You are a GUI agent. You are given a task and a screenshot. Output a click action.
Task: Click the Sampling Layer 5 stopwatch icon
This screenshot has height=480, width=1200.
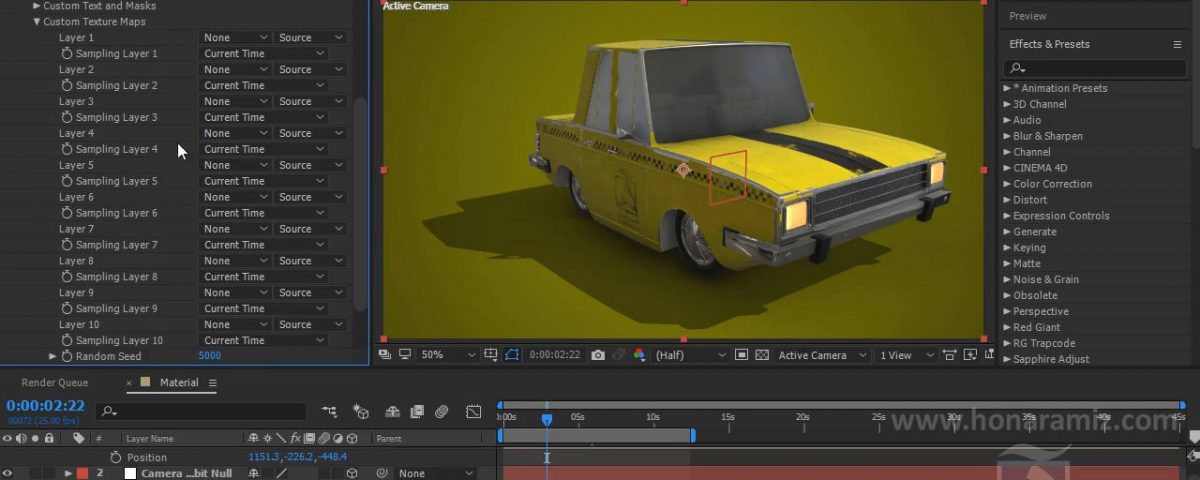(x=67, y=181)
